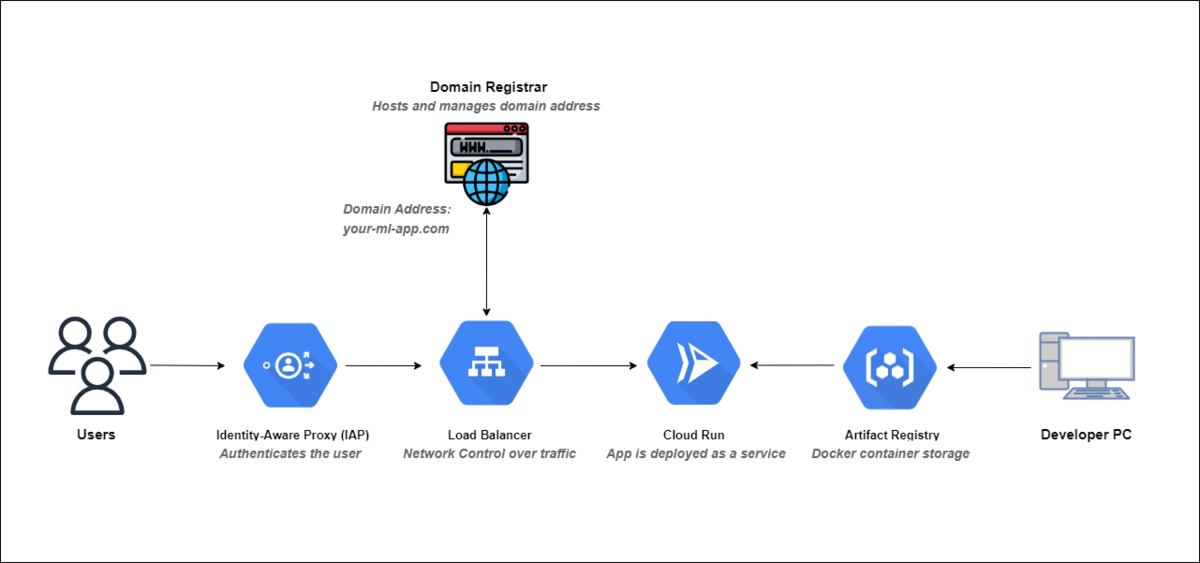This screenshot has width=1200, height=563.
Task: Select the 'Cloud Run' label
Action: click(694, 436)
